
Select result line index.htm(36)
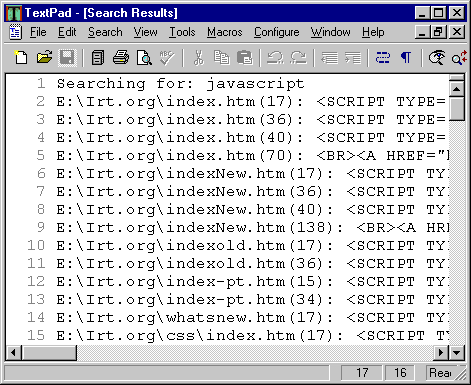click(x=252, y=119)
